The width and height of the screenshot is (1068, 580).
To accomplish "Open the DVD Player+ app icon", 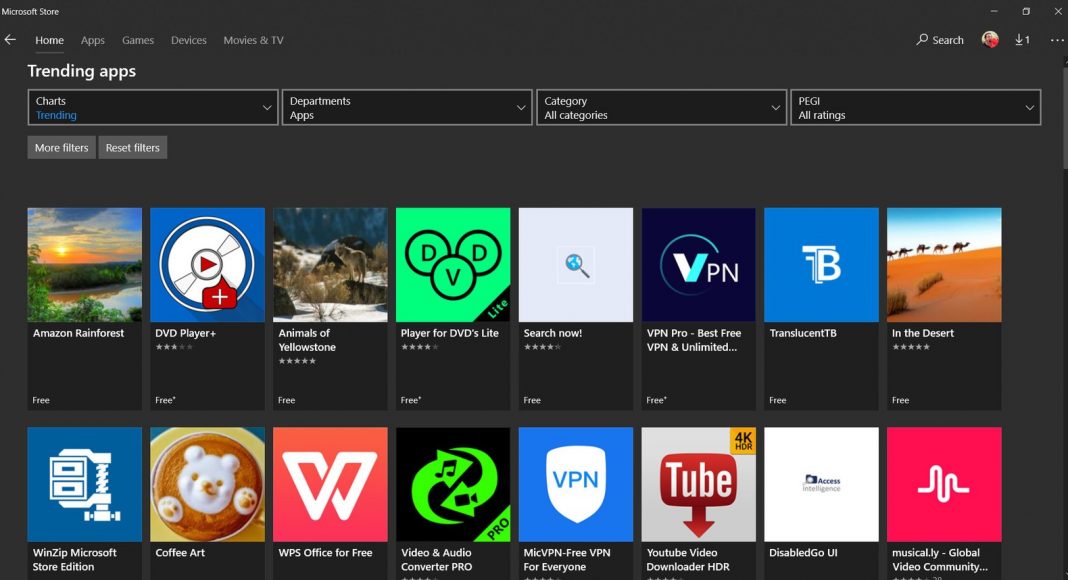I will pos(207,265).
